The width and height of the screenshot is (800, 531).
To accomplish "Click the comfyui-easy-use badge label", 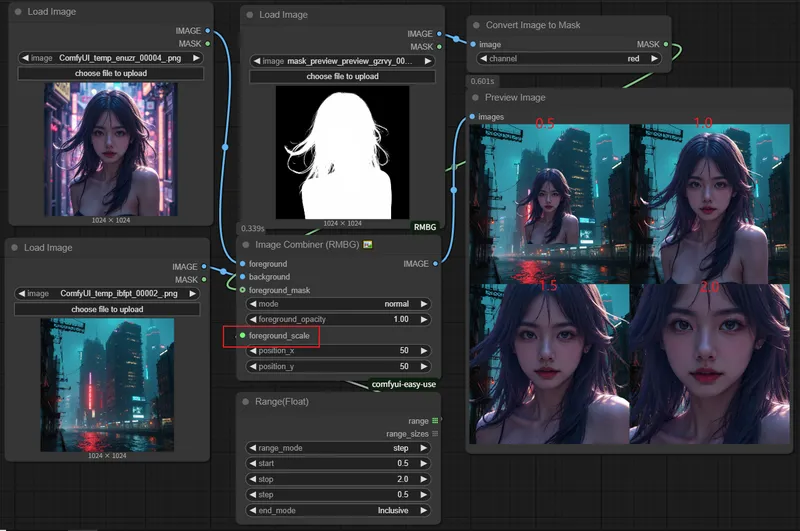I will pyautogui.click(x=403, y=384).
